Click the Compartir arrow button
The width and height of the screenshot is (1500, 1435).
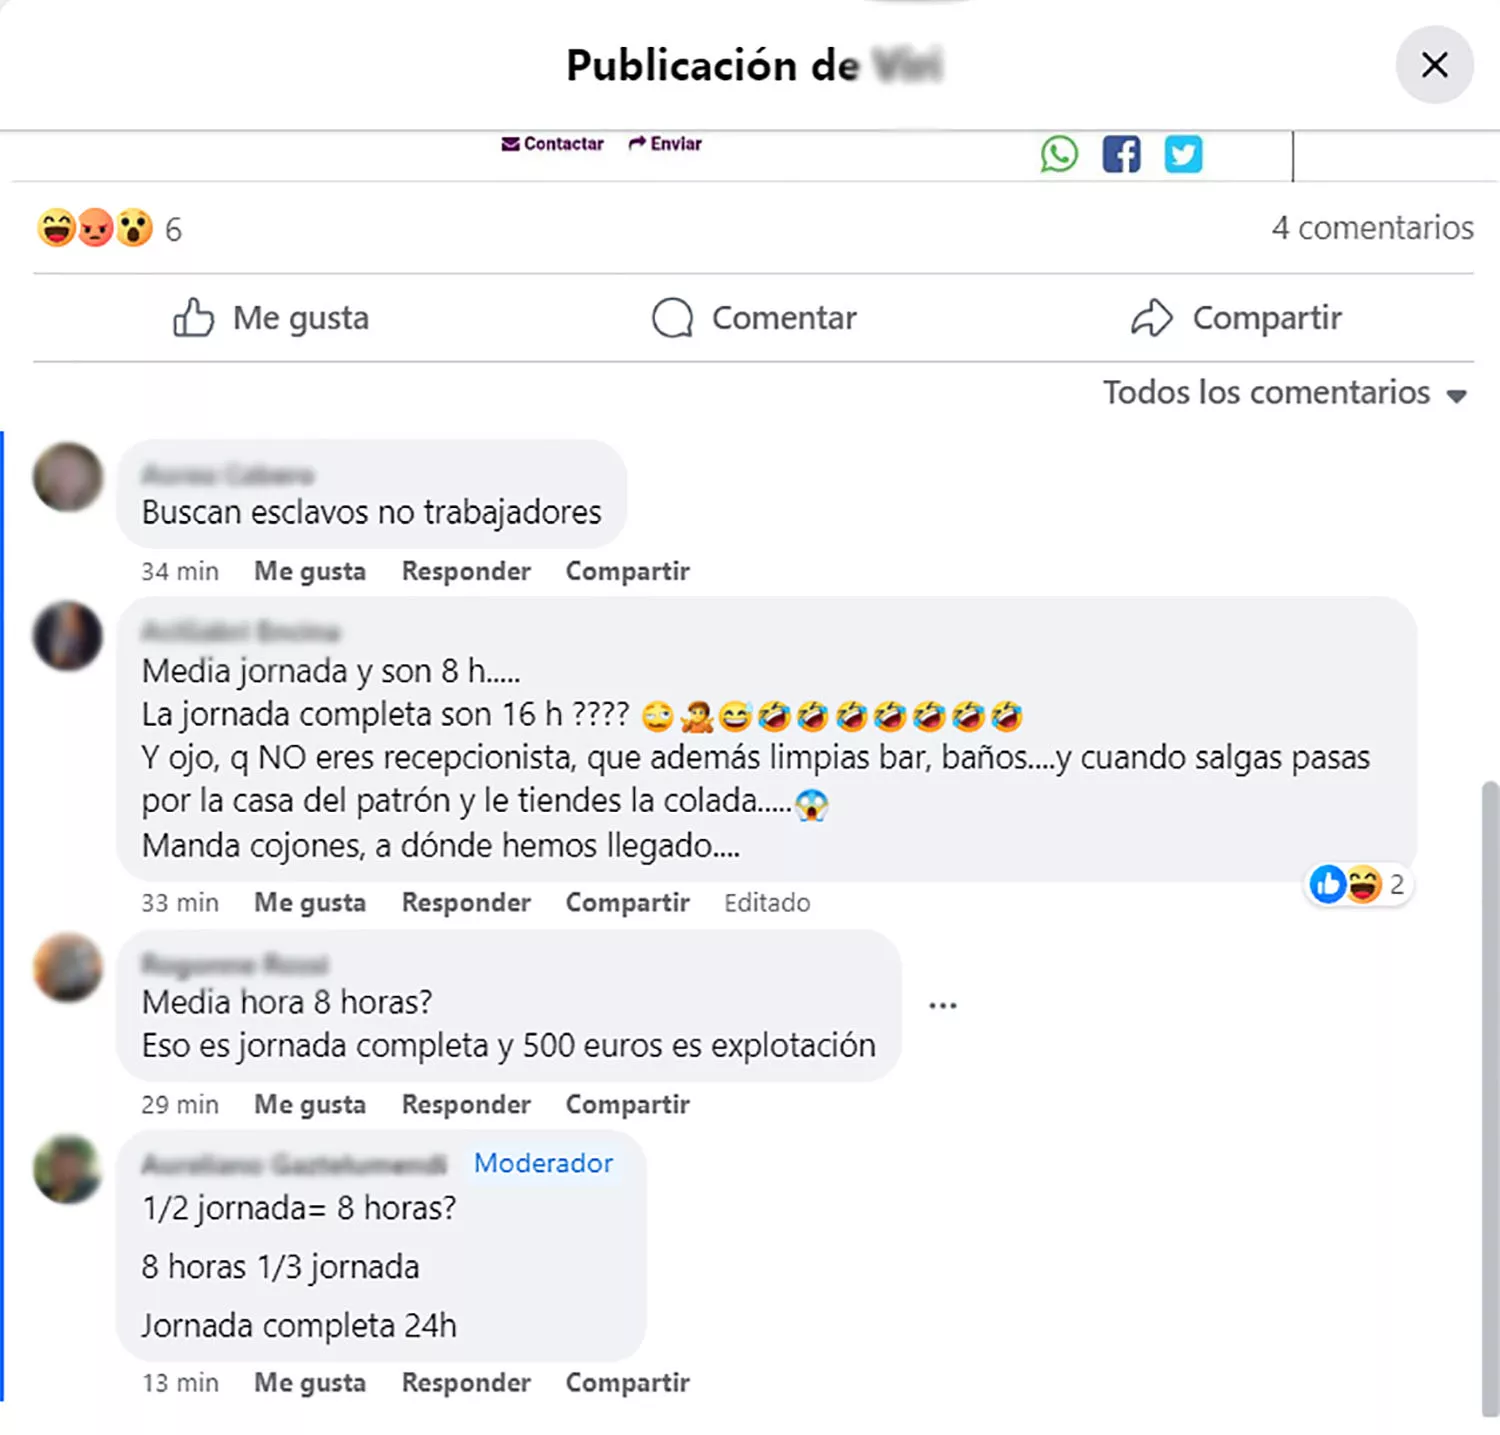pyautogui.click(x=1236, y=318)
